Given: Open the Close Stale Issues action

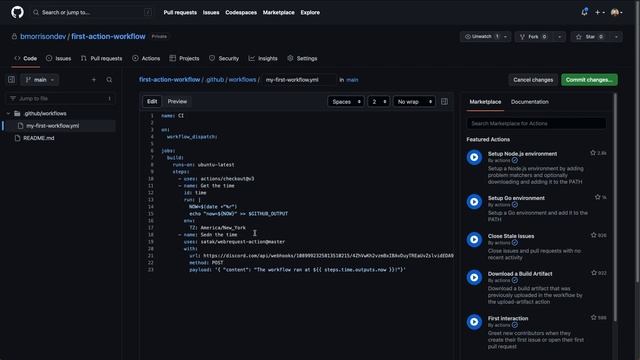Looking at the screenshot, I should 511,236.
